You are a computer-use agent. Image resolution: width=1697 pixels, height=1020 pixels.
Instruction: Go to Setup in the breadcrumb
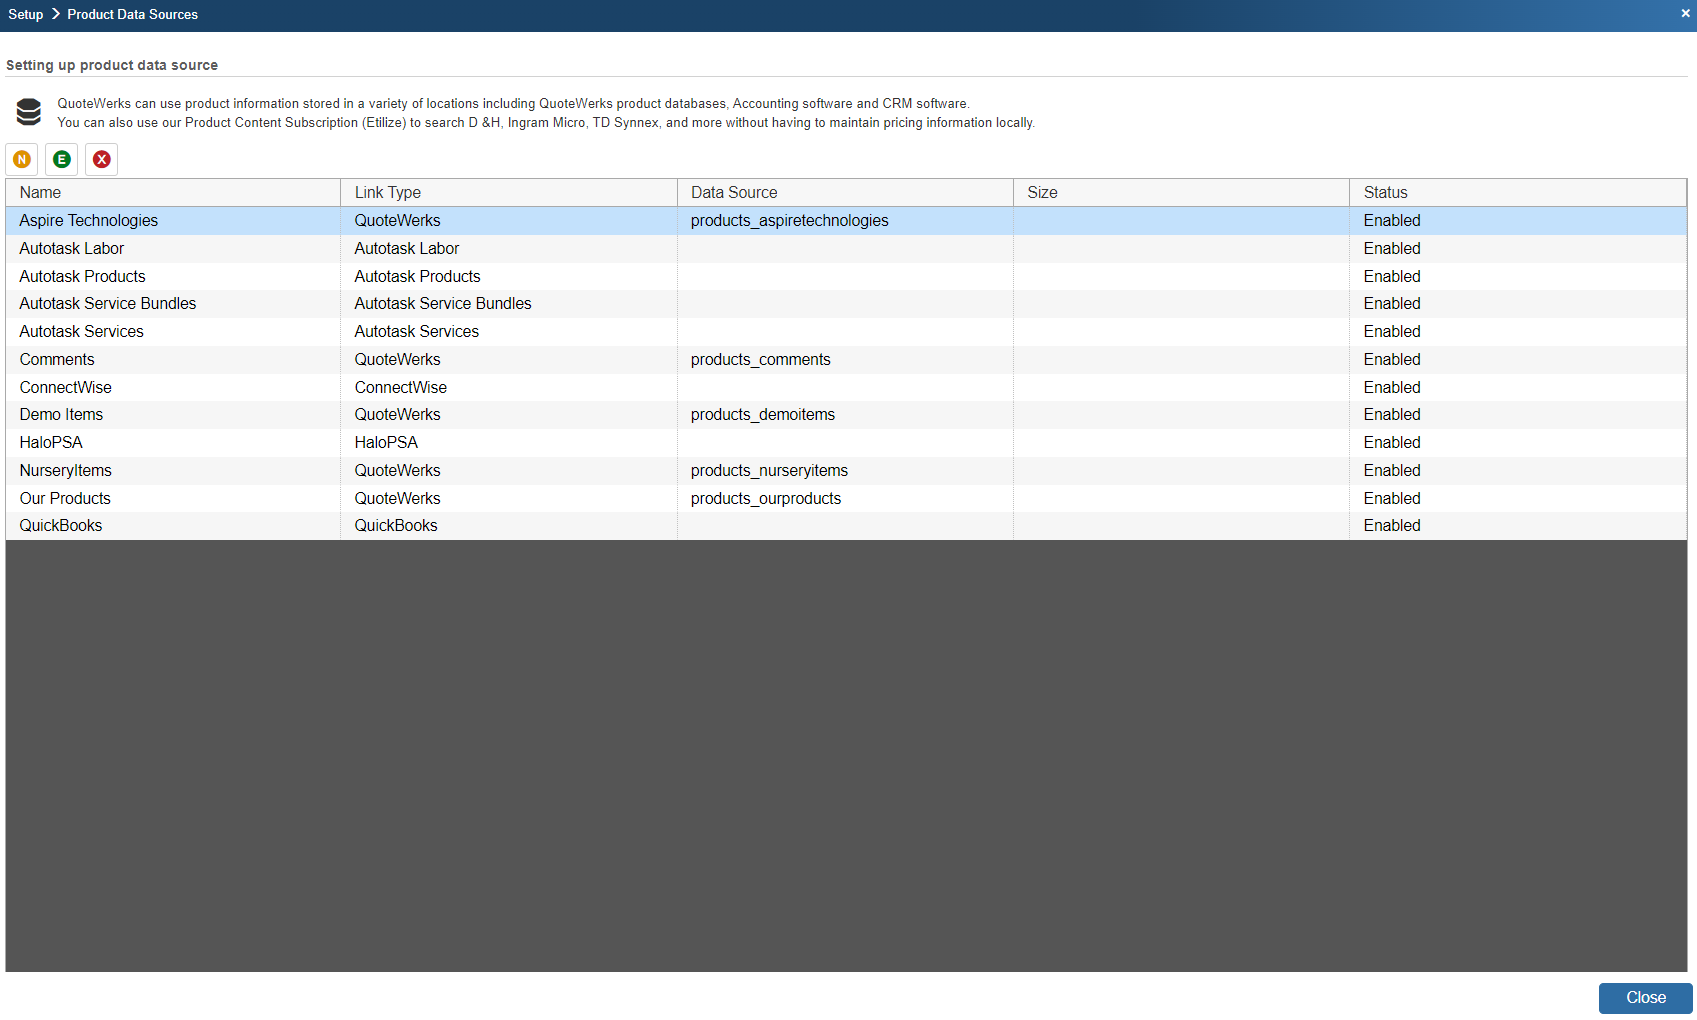(26, 15)
